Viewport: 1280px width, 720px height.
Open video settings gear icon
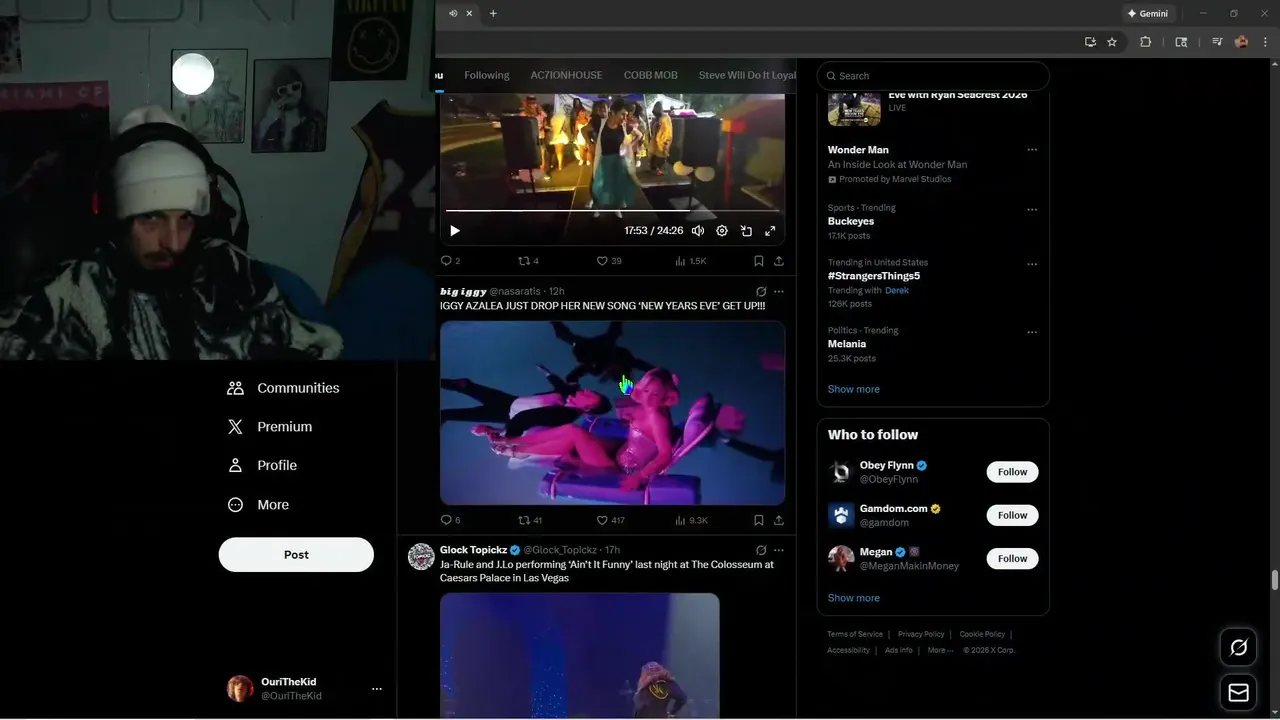pos(722,231)
